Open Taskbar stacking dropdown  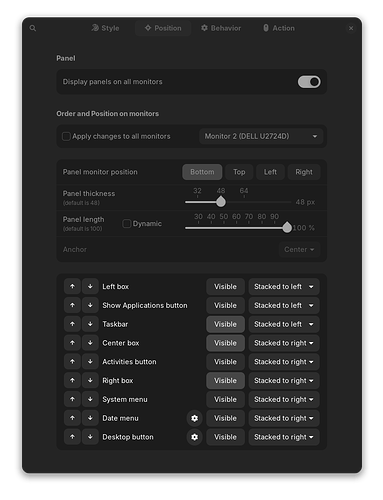click(284, 324)
